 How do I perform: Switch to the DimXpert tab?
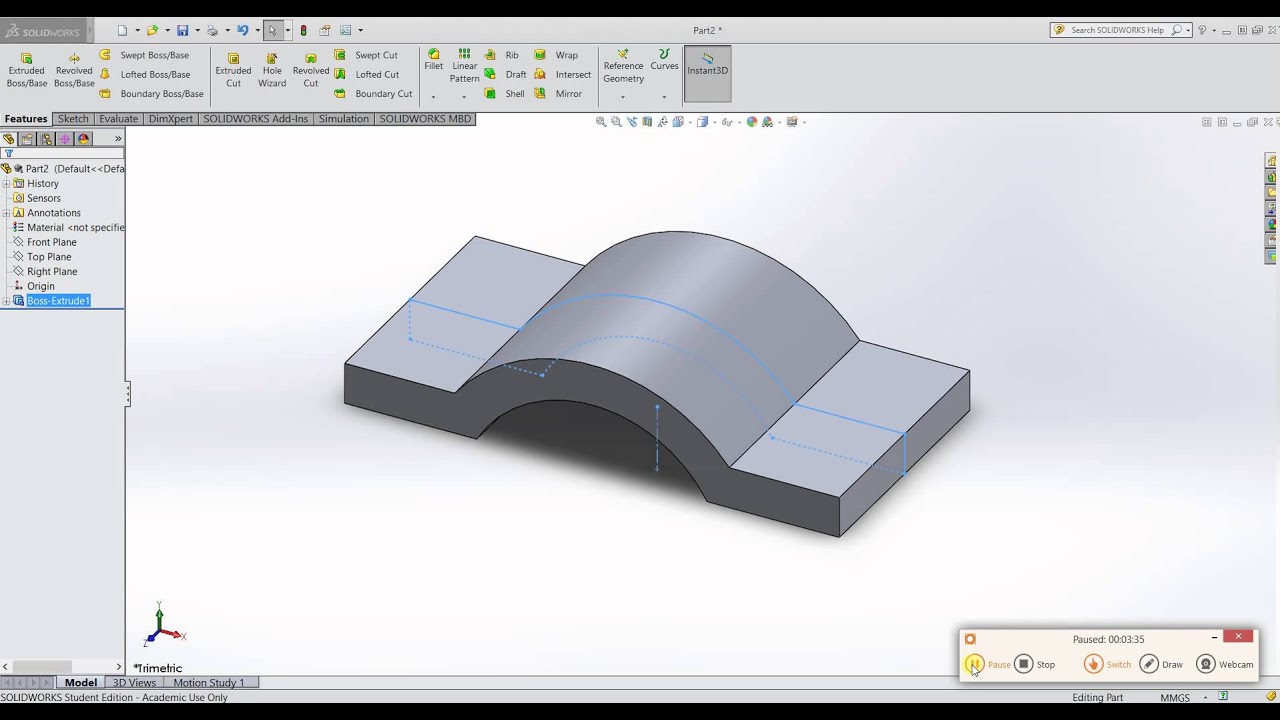point(171,118)
